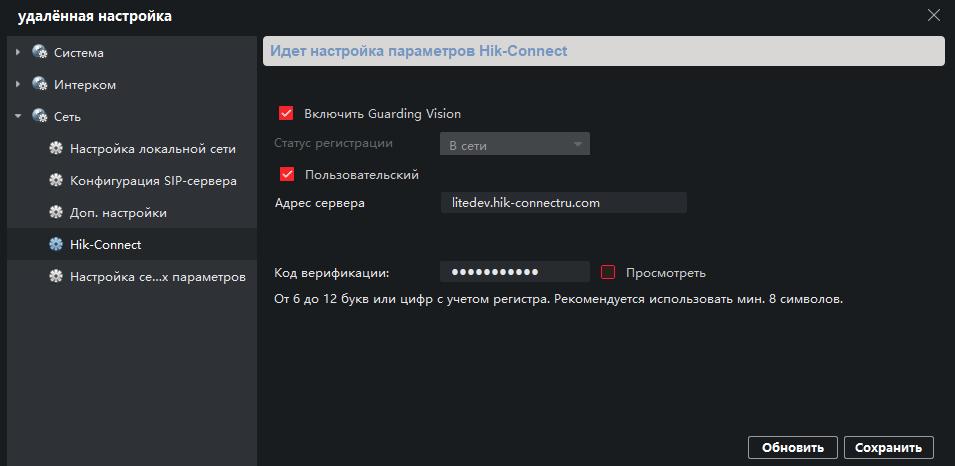Click the Сохранить button
The image size is (955, 466).
(889, 448)
